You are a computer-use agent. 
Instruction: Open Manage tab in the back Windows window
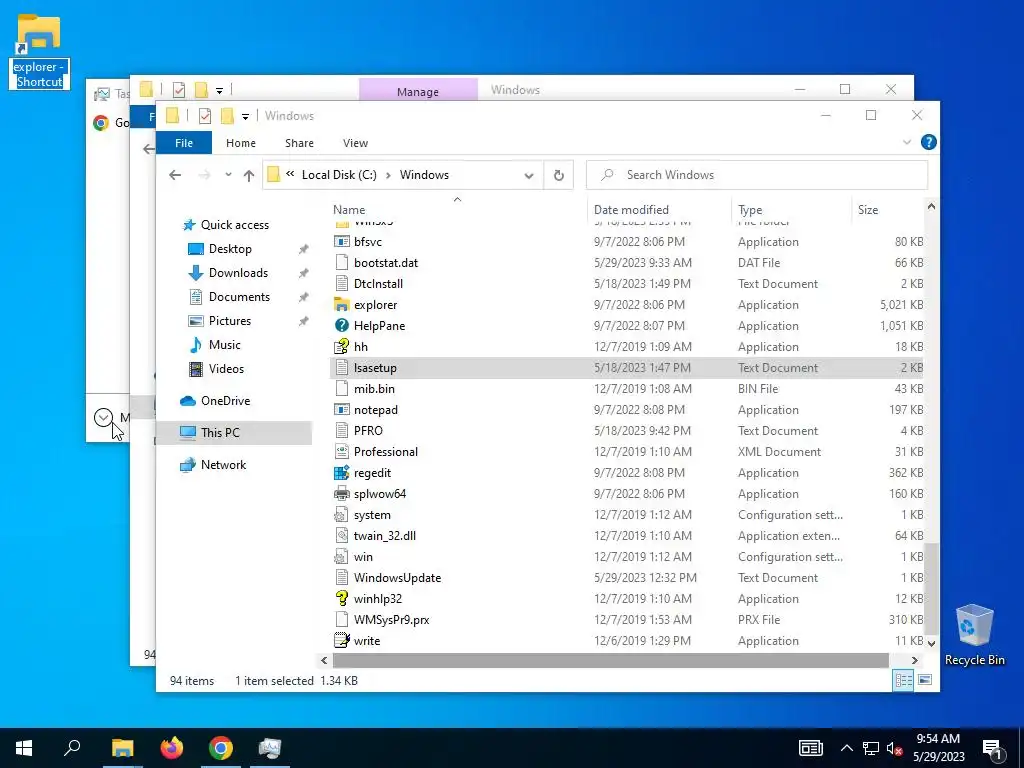[x=418, y=91]
